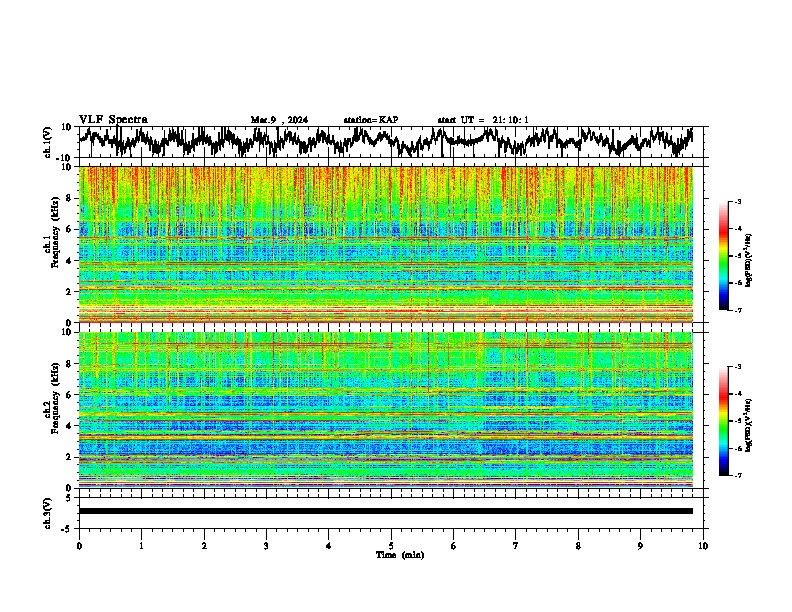Click the ch.1 color scale bar

pyautogui.click(x=724, y=256)
